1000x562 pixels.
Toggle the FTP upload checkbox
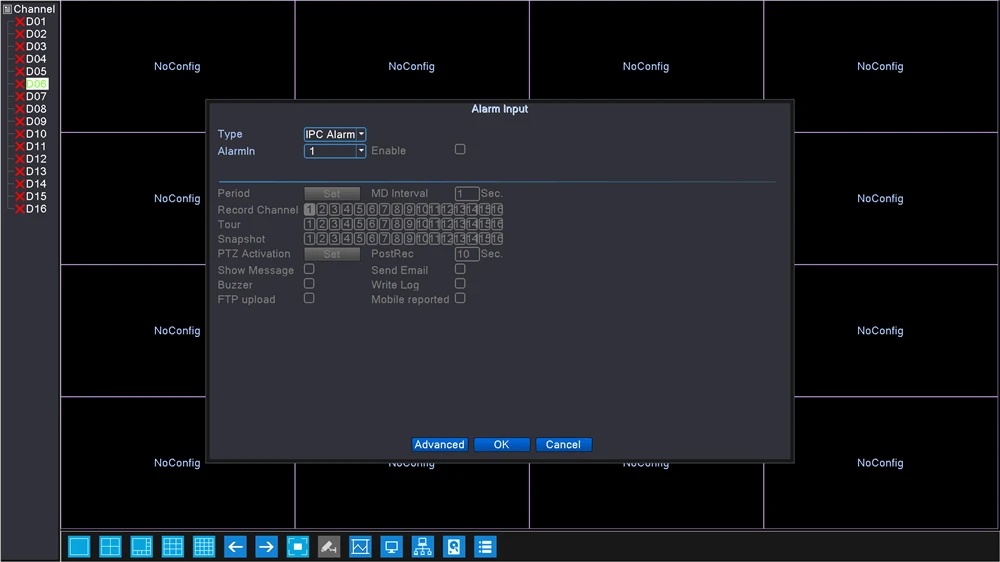[x=309, y=299]
